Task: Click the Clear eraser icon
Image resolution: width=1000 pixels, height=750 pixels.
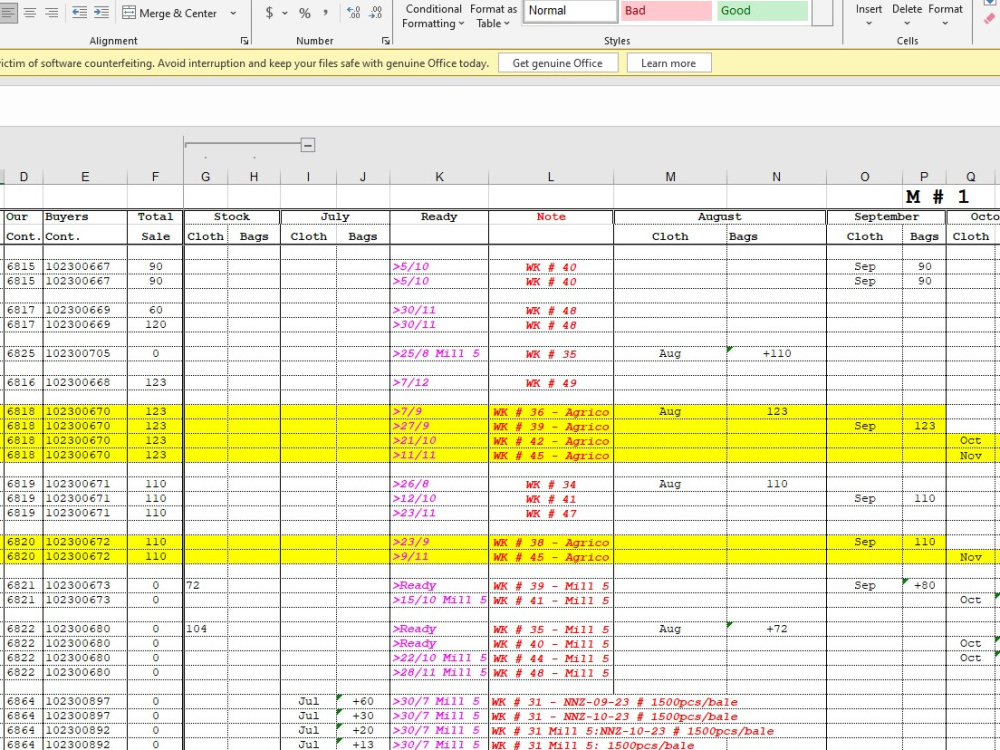Action: pyautogui.click(x=990, y=18)
